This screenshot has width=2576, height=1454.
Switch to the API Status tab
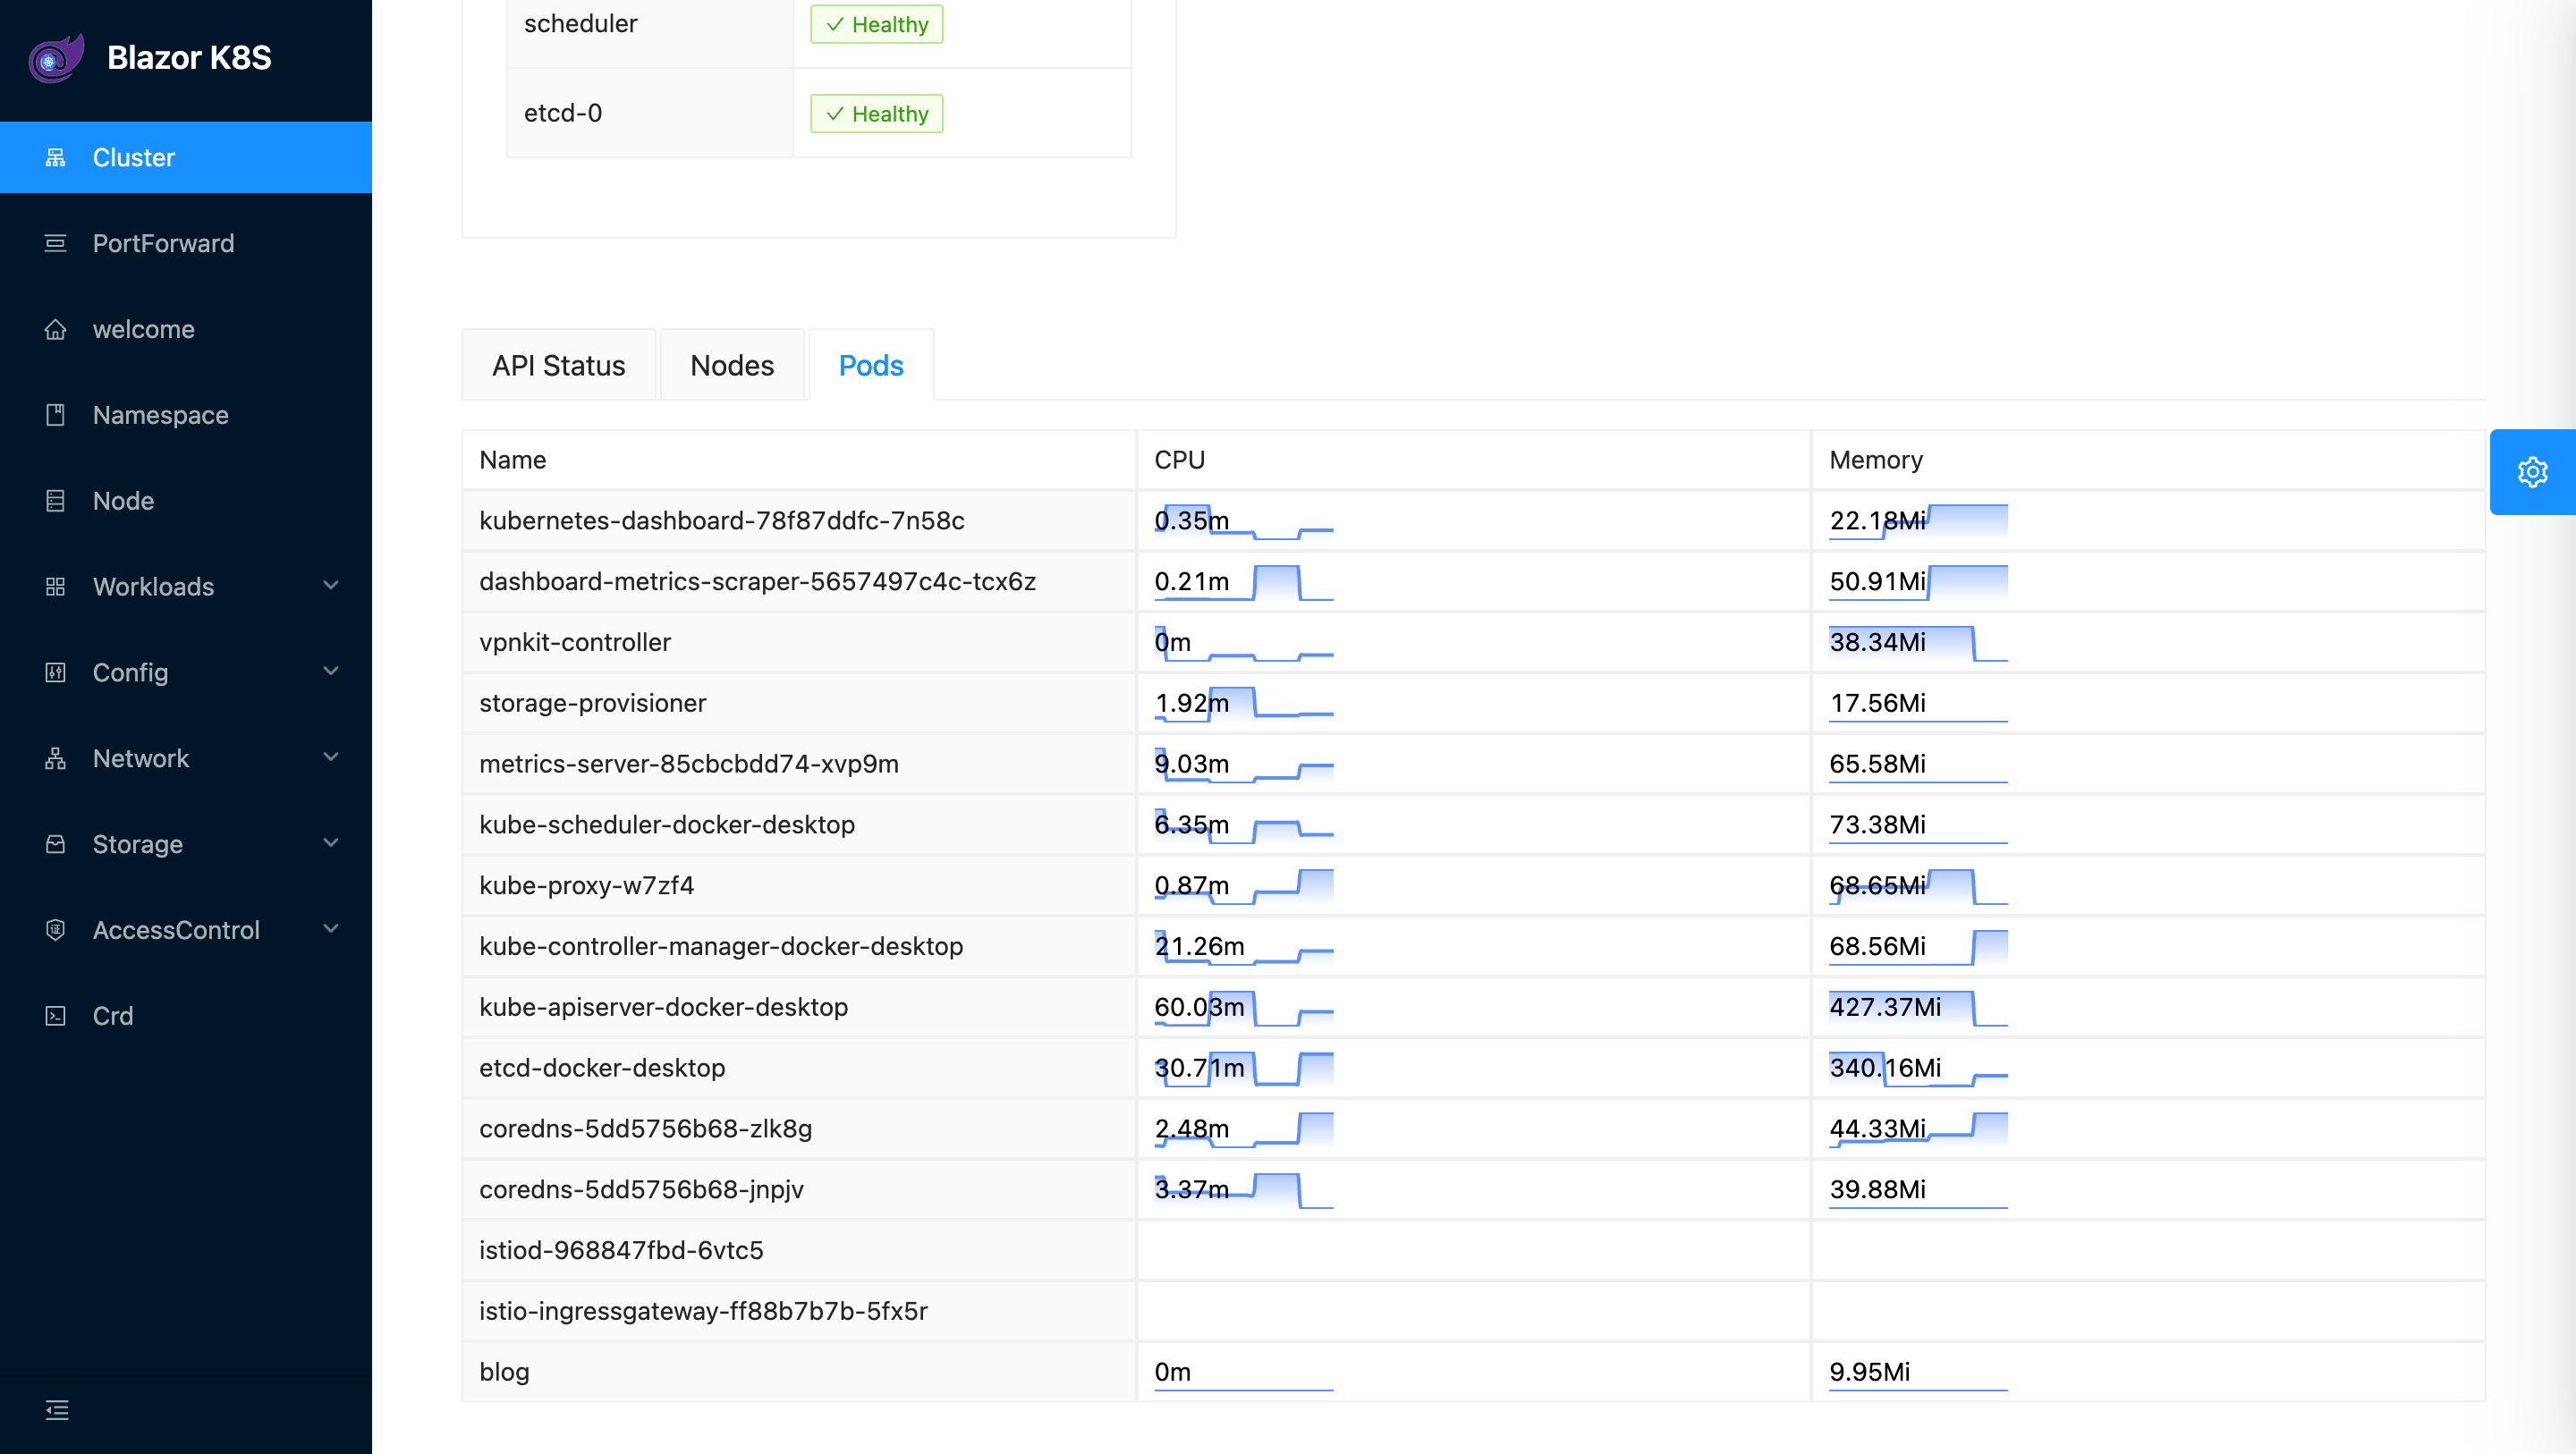coord(558,366)
